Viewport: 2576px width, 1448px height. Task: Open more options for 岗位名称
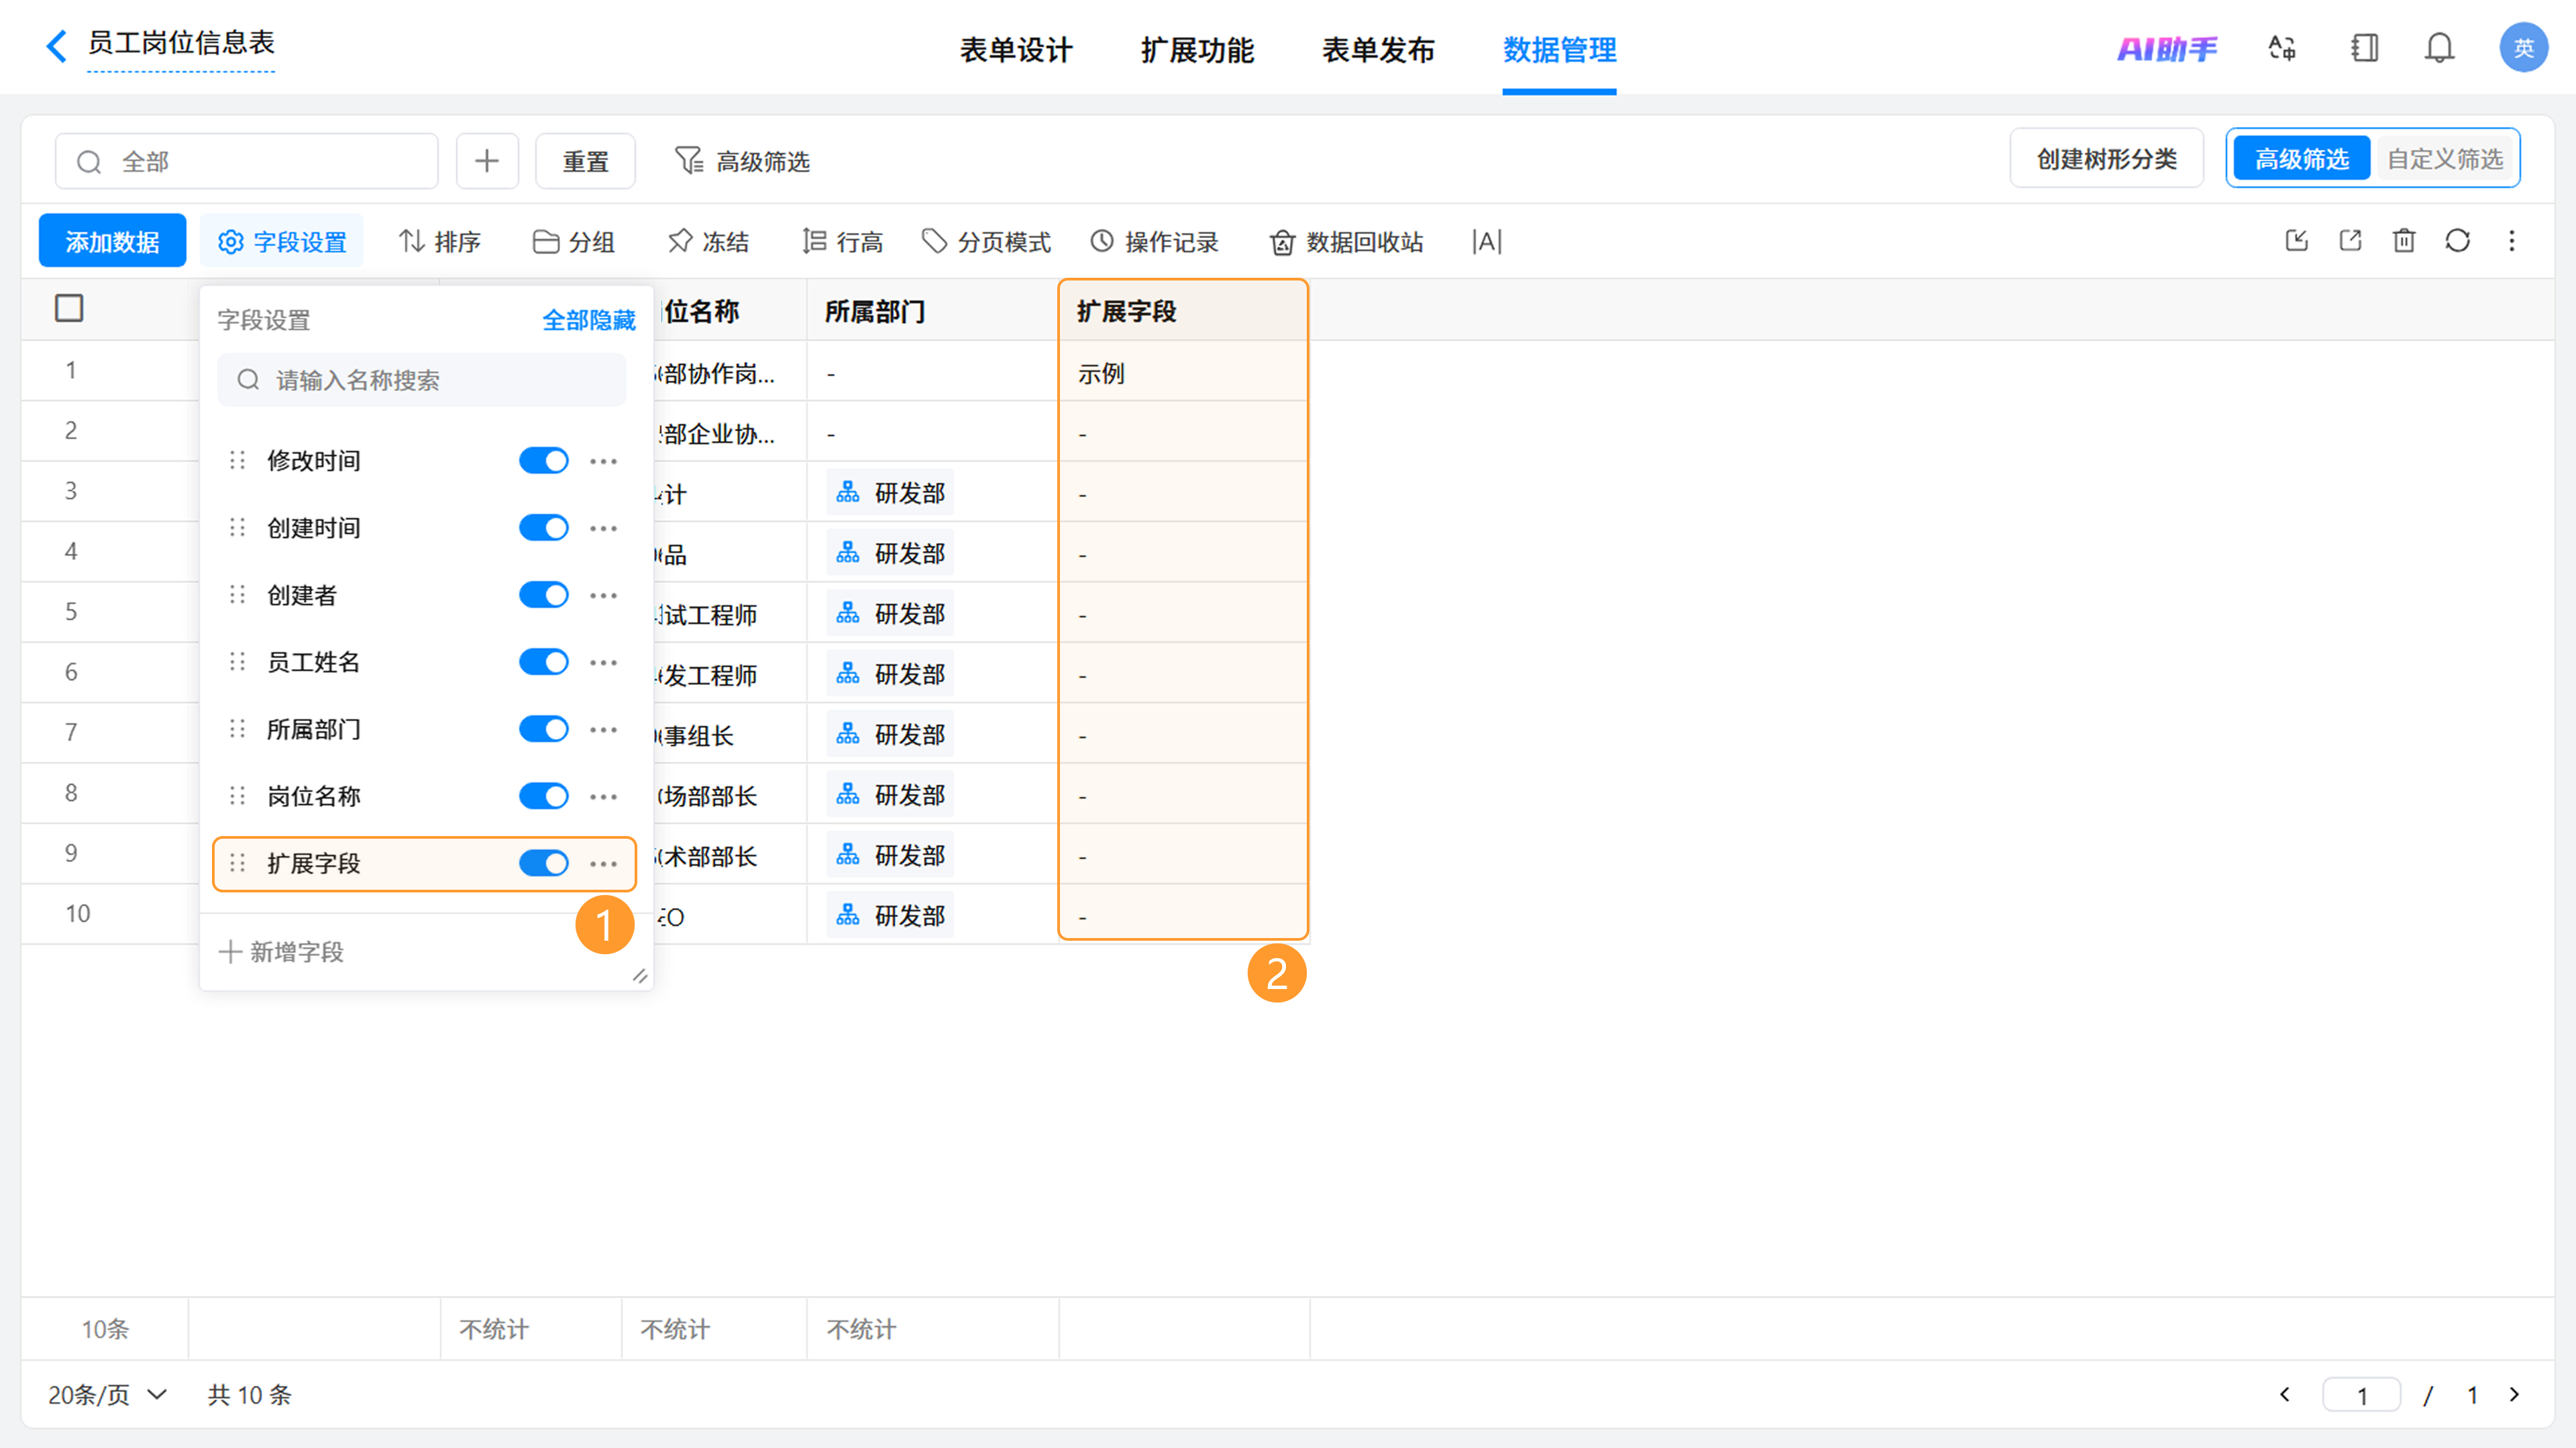pos(604,797)
